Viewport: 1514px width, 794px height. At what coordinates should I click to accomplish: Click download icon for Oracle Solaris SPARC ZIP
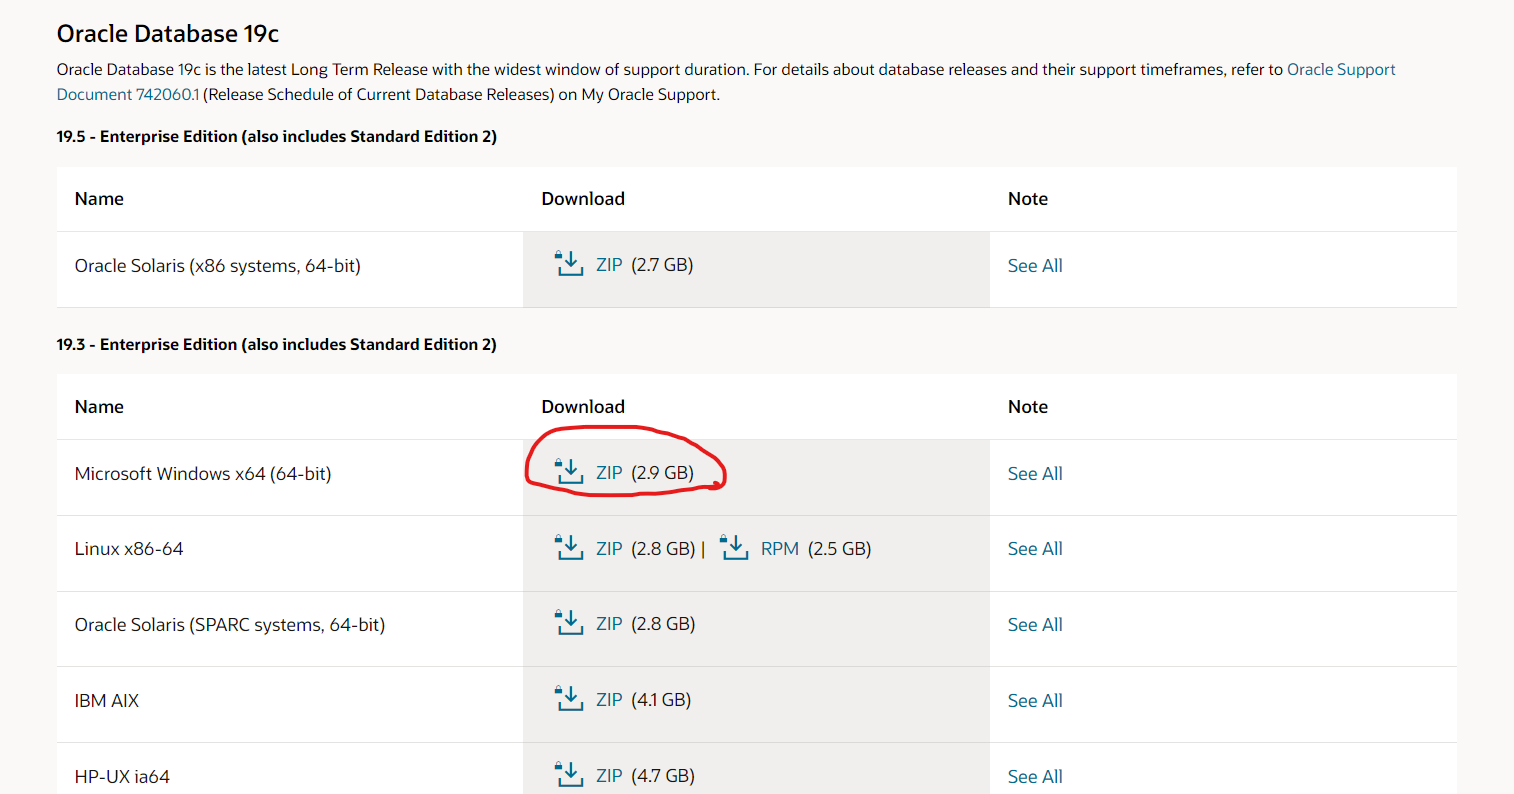pos(569,623)
